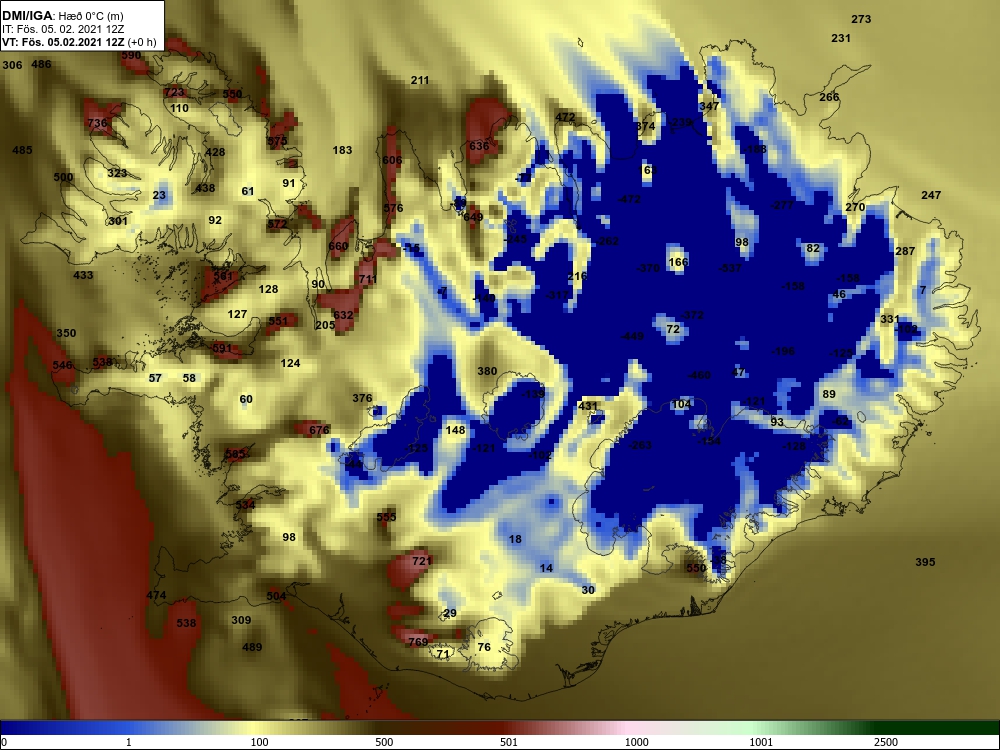
Task: Click the map value '723'
Action: coord(174,92)
